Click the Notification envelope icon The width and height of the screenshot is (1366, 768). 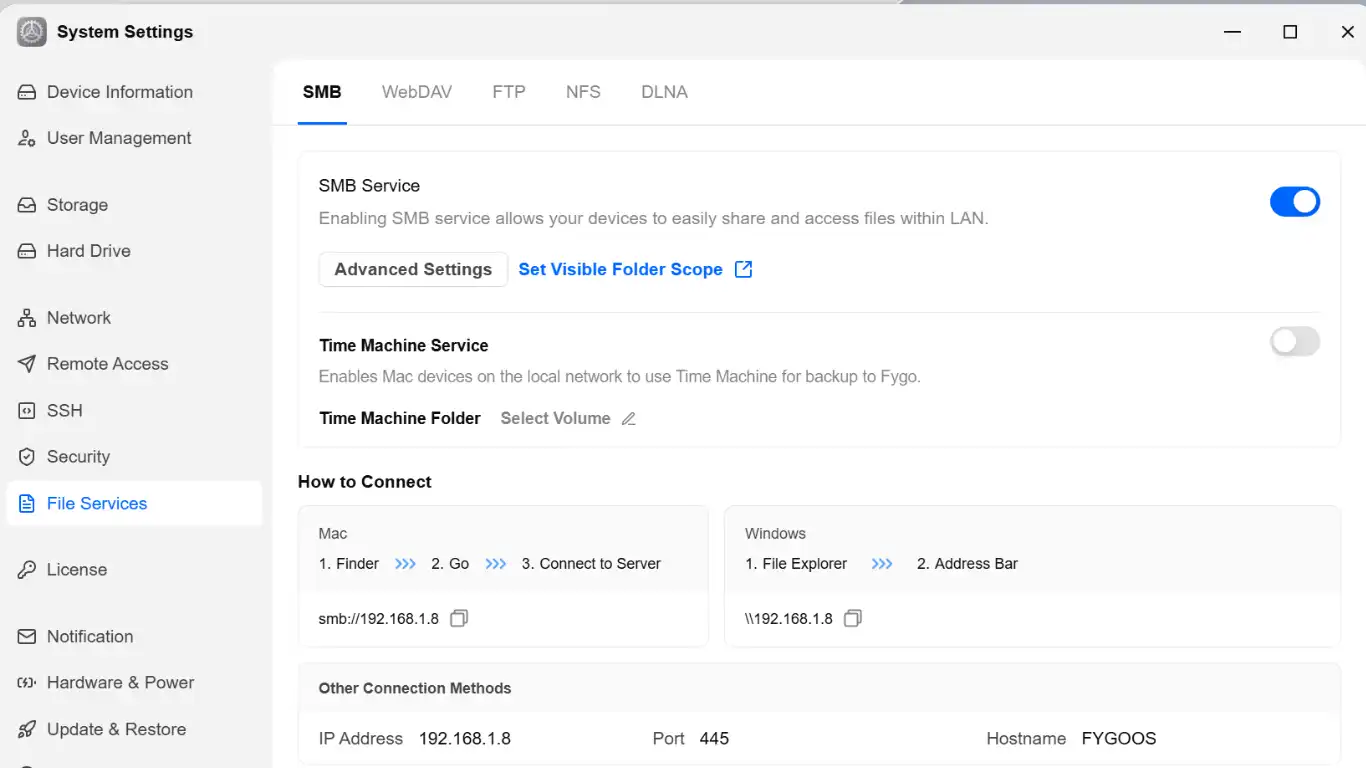pyautogui.click(x=27, y=637)
